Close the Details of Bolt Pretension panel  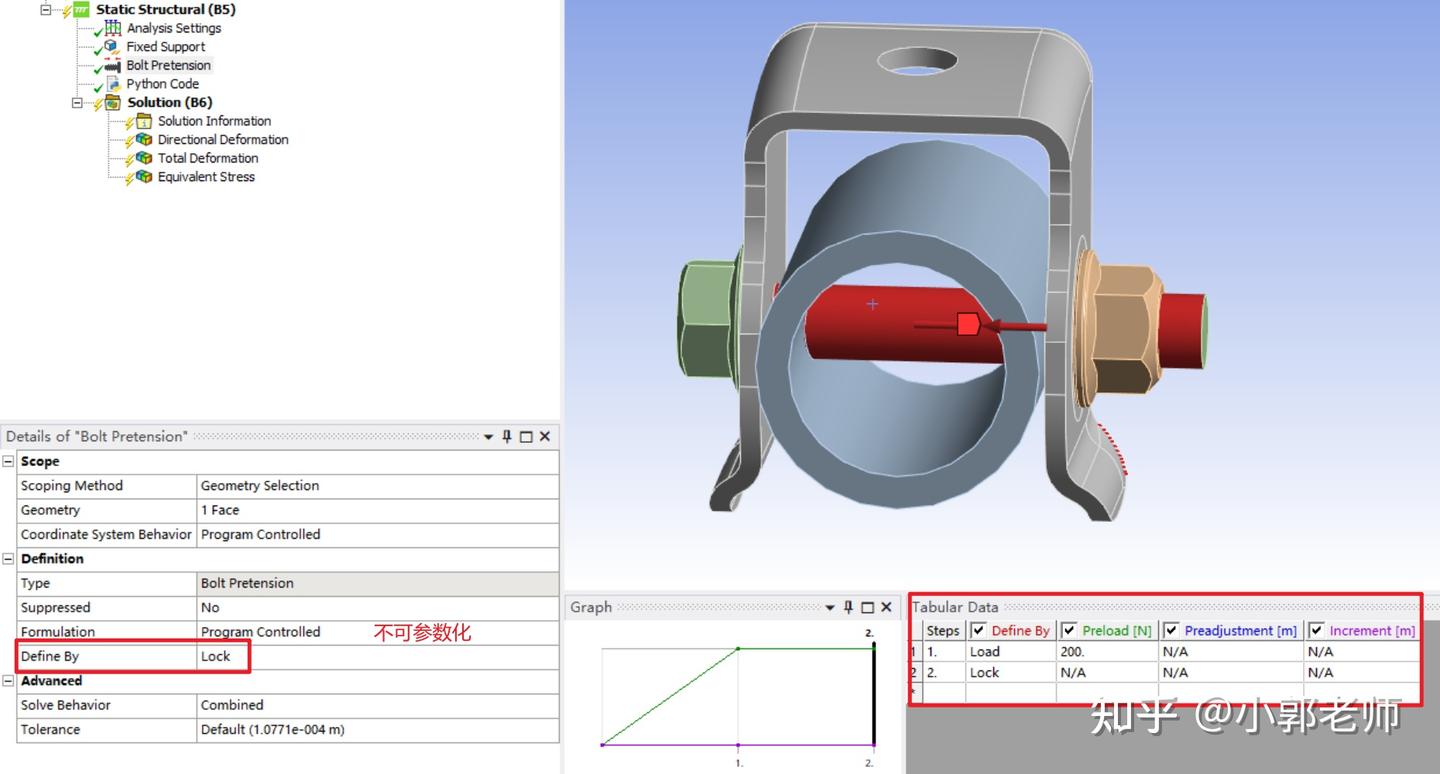[544, 436]
